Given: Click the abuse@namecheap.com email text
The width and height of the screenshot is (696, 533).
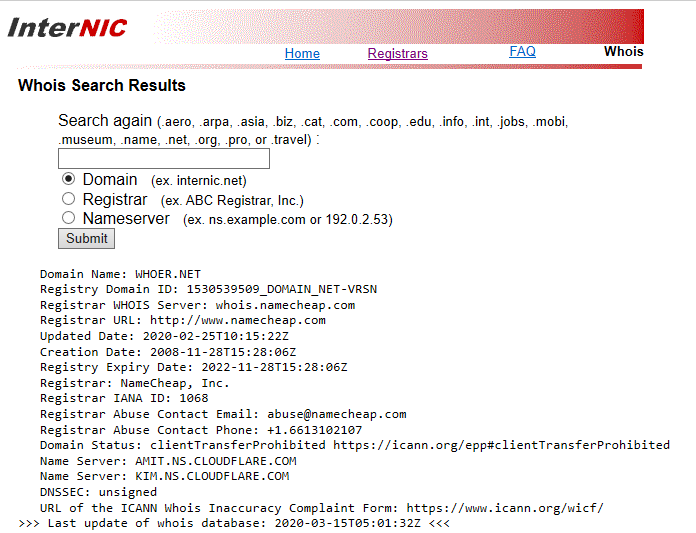Looking at the screenshot, I should point(337,414).
